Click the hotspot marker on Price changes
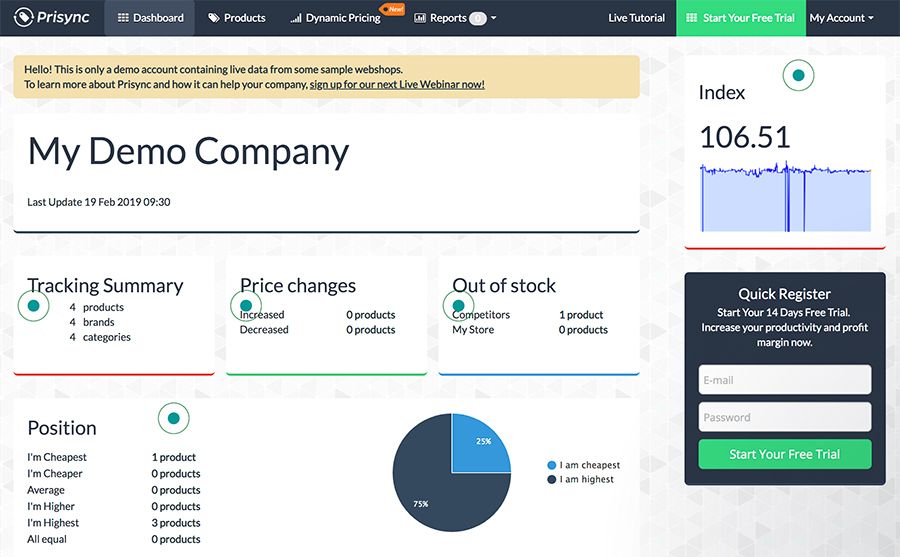The width and height of the screenshot is (900, 557). [246, 305]
